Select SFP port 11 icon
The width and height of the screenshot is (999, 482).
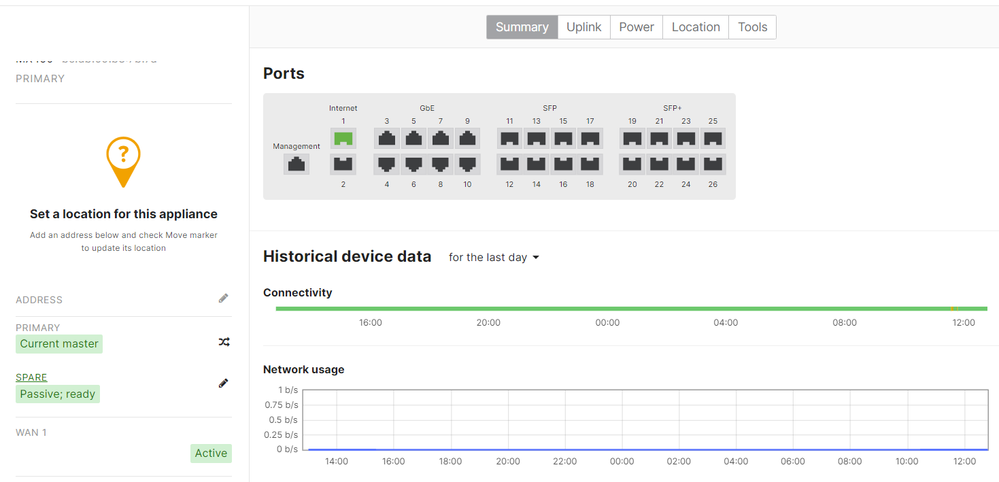pos(510,138)
